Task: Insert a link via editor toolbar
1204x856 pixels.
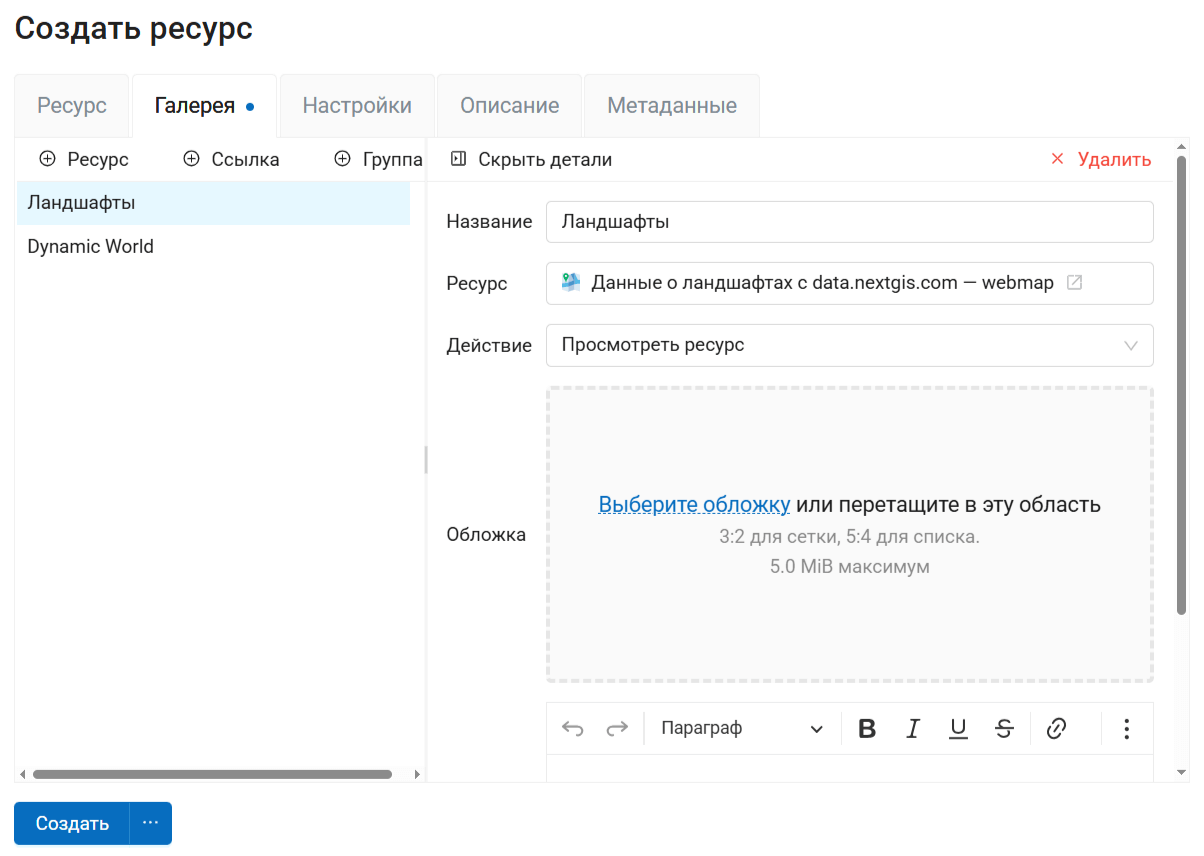Action: point(1056,729)
